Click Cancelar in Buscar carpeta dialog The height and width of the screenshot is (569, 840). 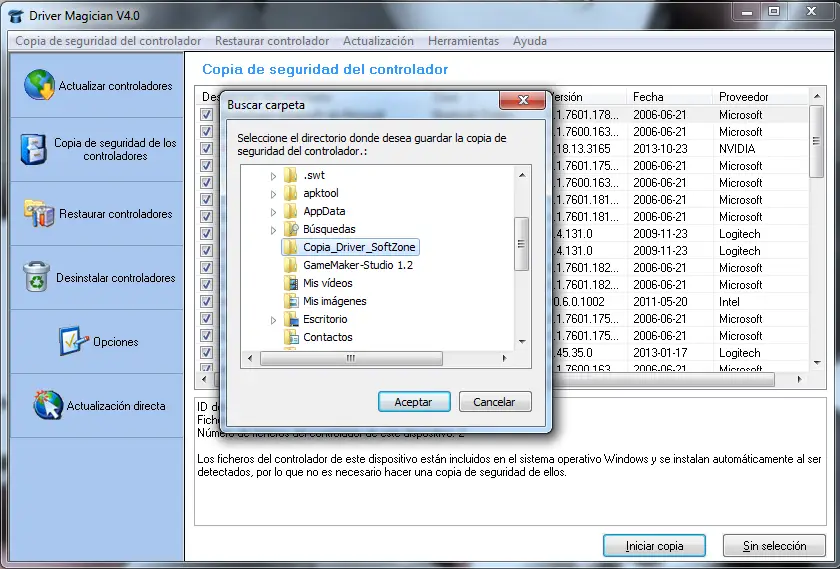pos(494,402)
